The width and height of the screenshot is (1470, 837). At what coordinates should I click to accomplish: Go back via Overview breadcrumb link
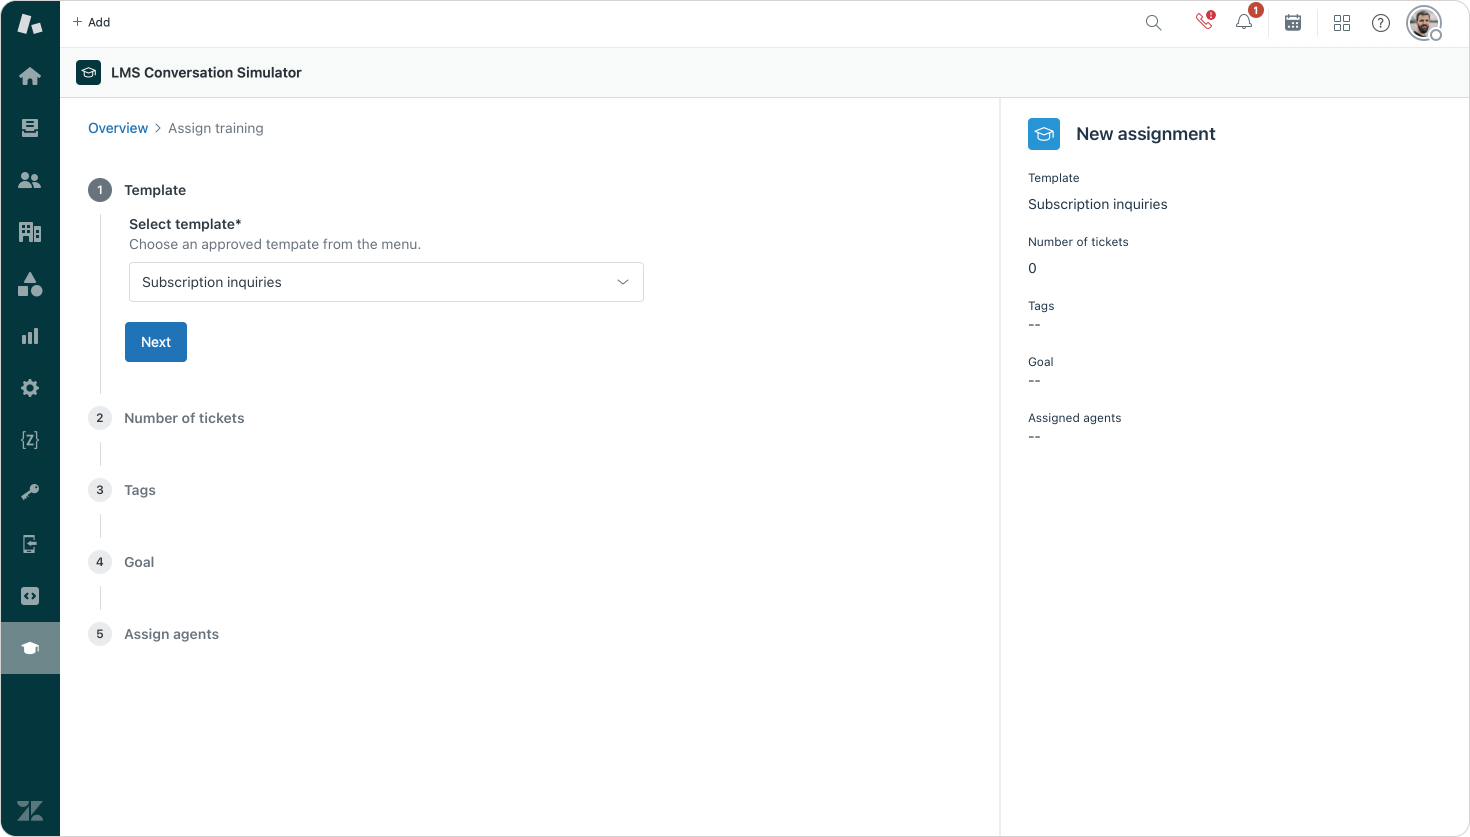118,128
